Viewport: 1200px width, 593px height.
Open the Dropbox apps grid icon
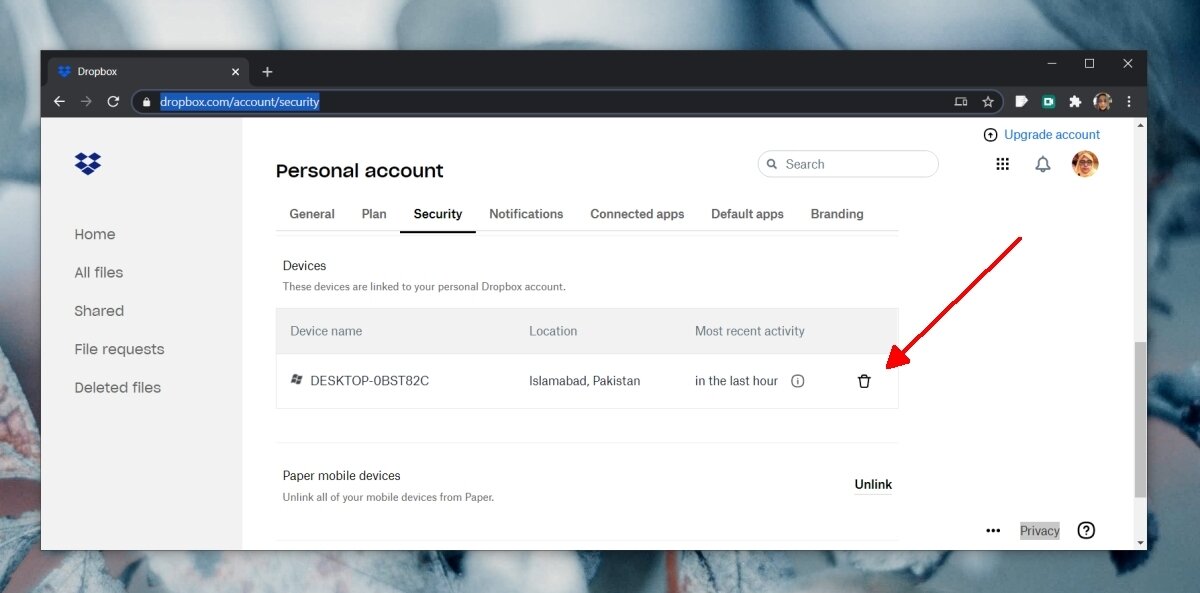1002,163
